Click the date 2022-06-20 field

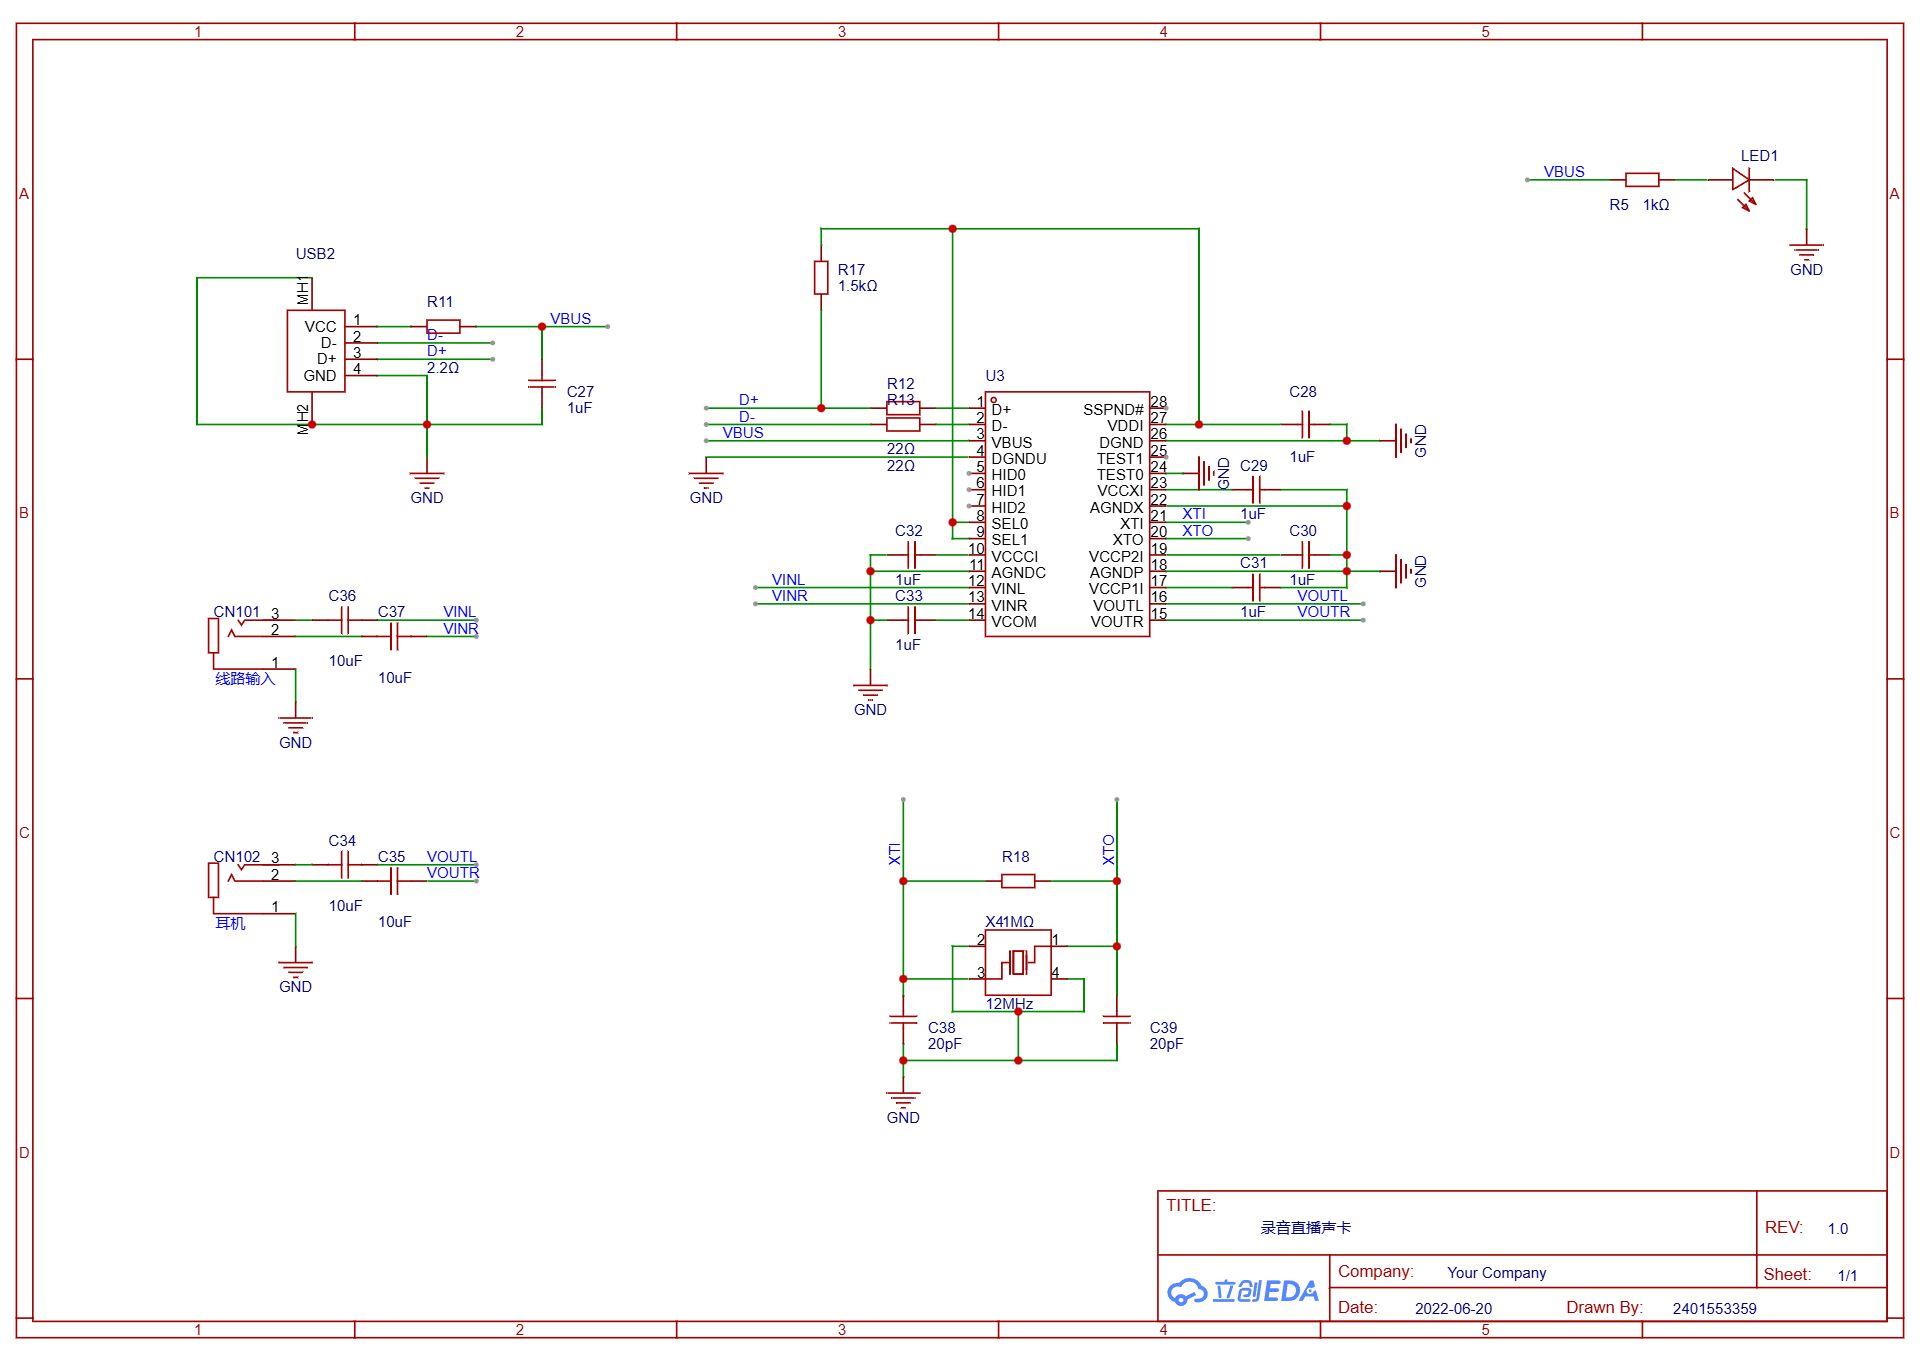(x=1453, y=1309)
